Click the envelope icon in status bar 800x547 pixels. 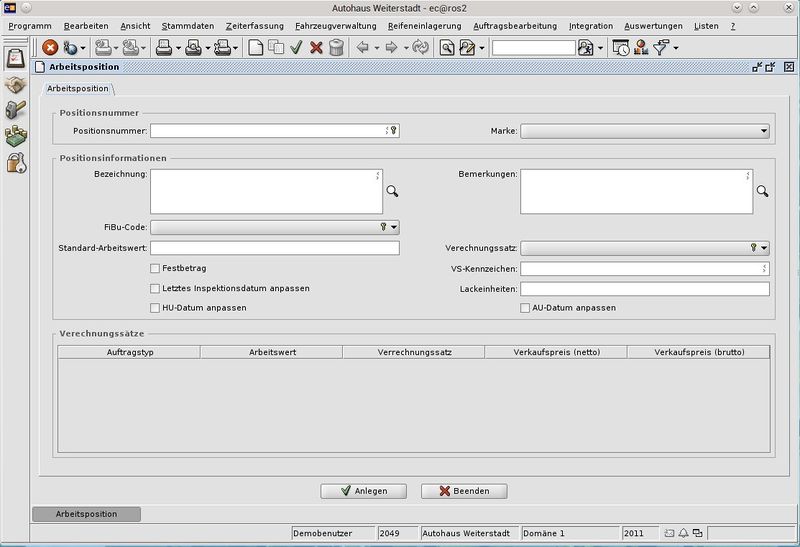[669, 533]
